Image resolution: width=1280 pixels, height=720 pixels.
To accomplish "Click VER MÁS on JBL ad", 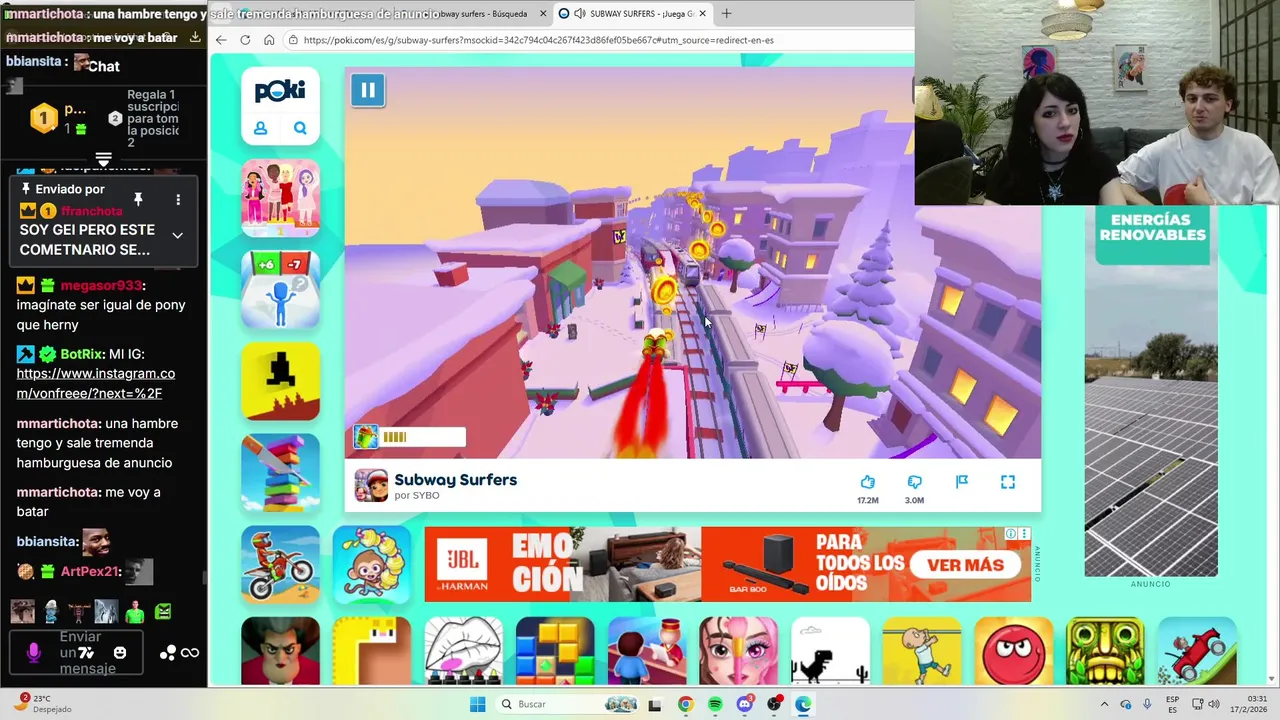I will point(965,565).
